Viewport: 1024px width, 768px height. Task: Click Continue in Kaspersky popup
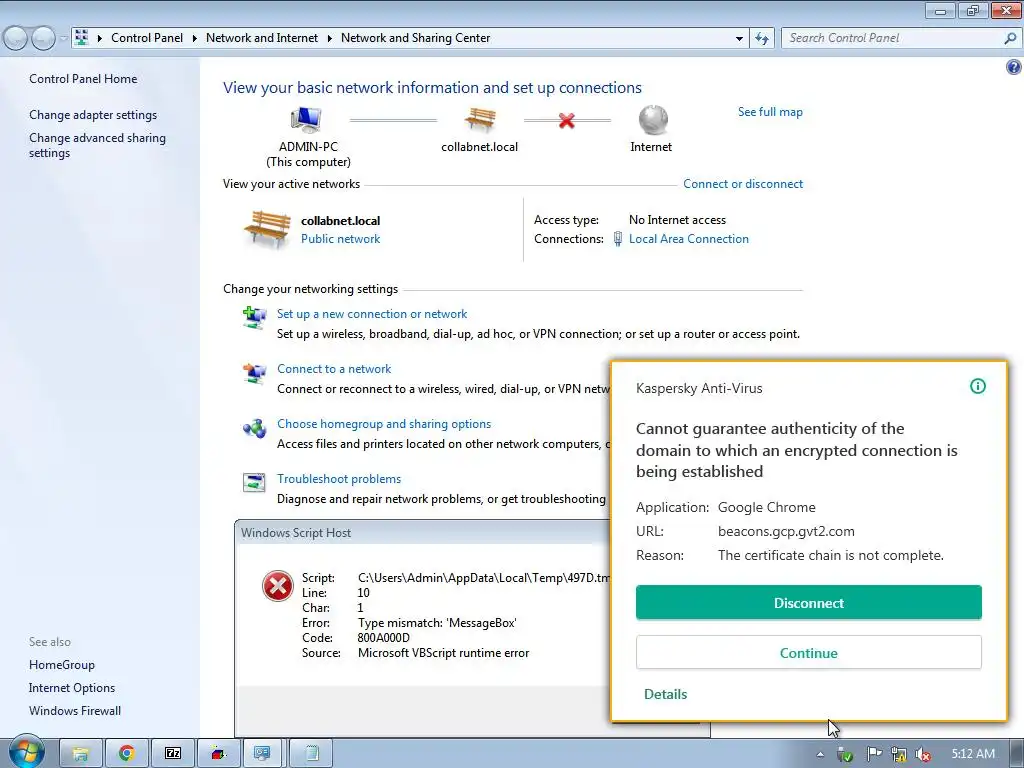click(808, 652)
